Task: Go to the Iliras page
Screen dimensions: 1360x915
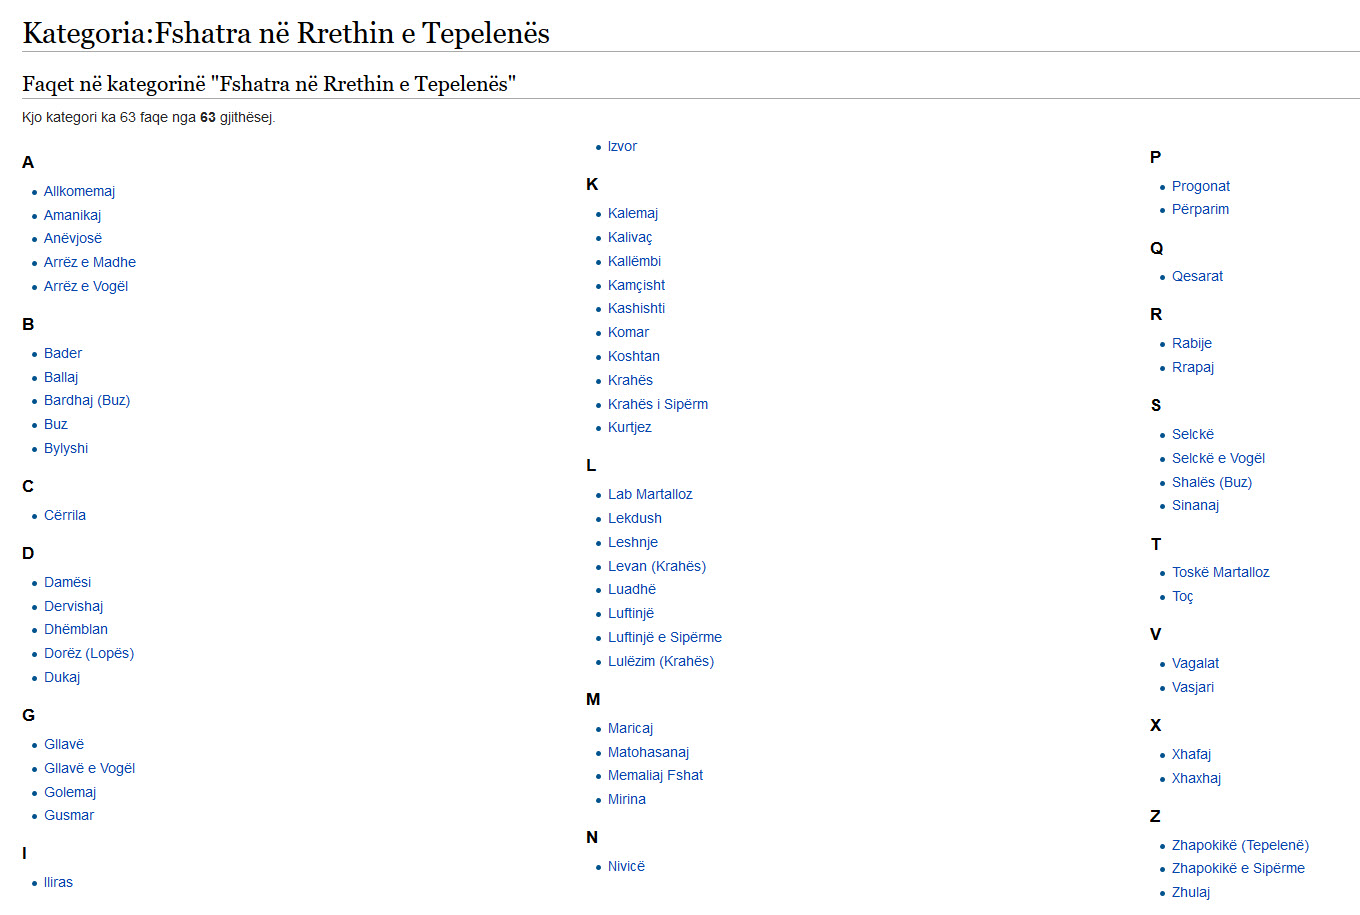Action: (x=58, y=882)
